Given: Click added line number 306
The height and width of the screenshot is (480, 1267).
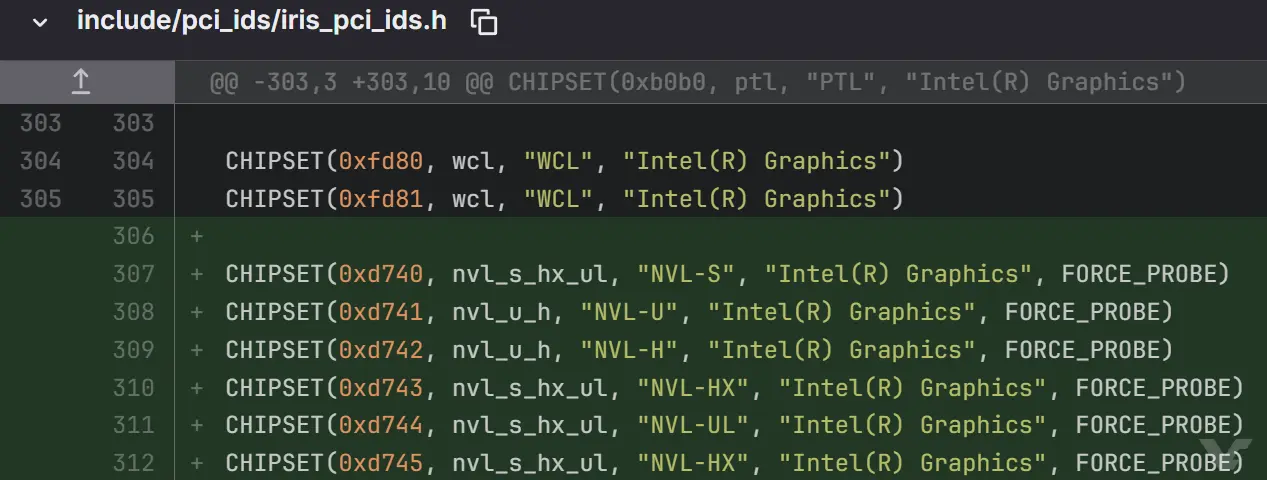Looking at the screenshot, I should pos(133,236).
